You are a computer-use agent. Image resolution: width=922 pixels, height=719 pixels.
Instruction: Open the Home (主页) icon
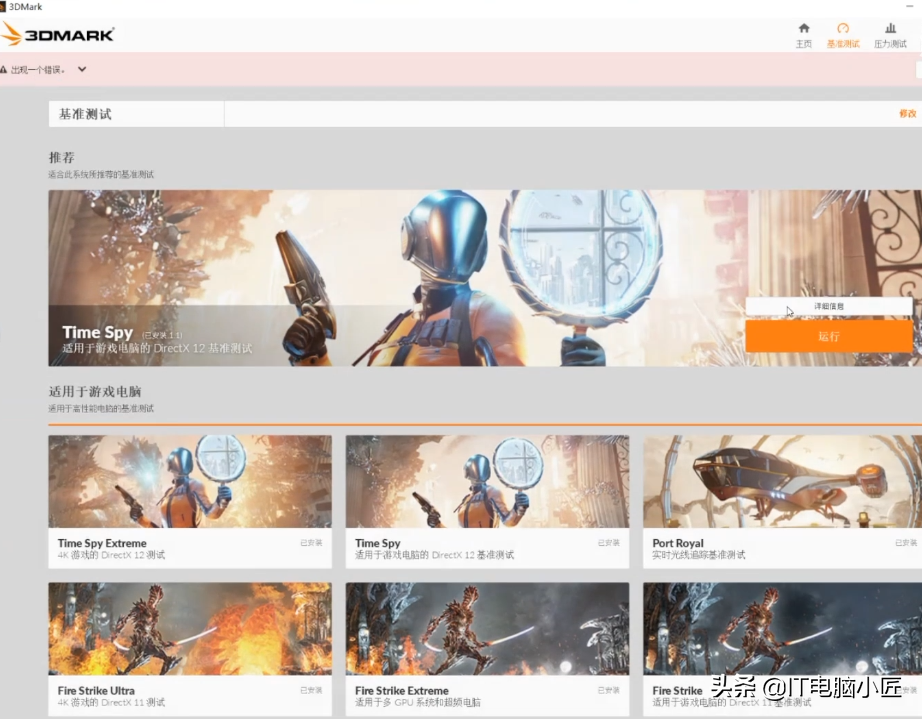coord(804,28)
